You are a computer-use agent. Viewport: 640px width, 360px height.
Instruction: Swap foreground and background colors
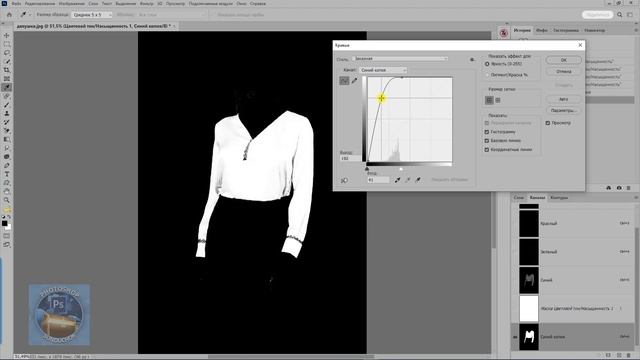pyautogui.click(x=9, y=217)
